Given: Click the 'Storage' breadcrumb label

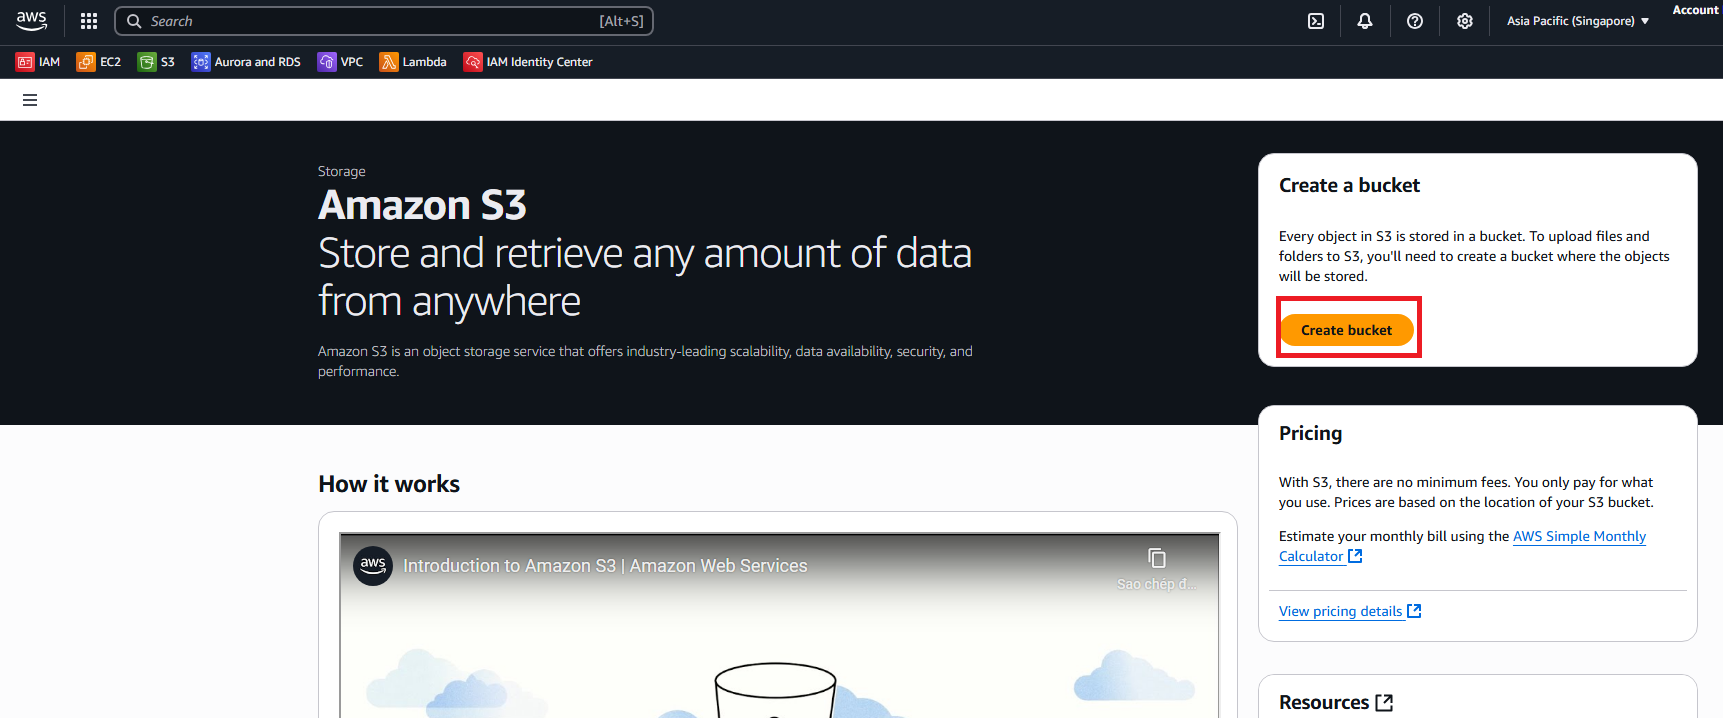Looking at the screenshot, I should coord(342,171).
